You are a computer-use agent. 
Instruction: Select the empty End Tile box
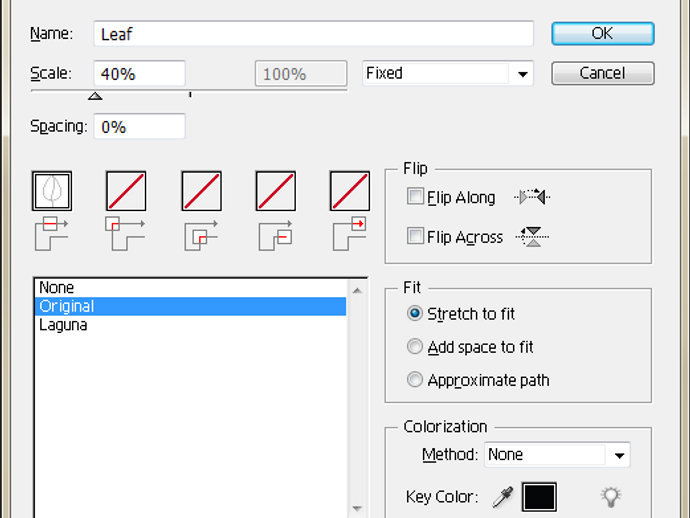(350, 191)
